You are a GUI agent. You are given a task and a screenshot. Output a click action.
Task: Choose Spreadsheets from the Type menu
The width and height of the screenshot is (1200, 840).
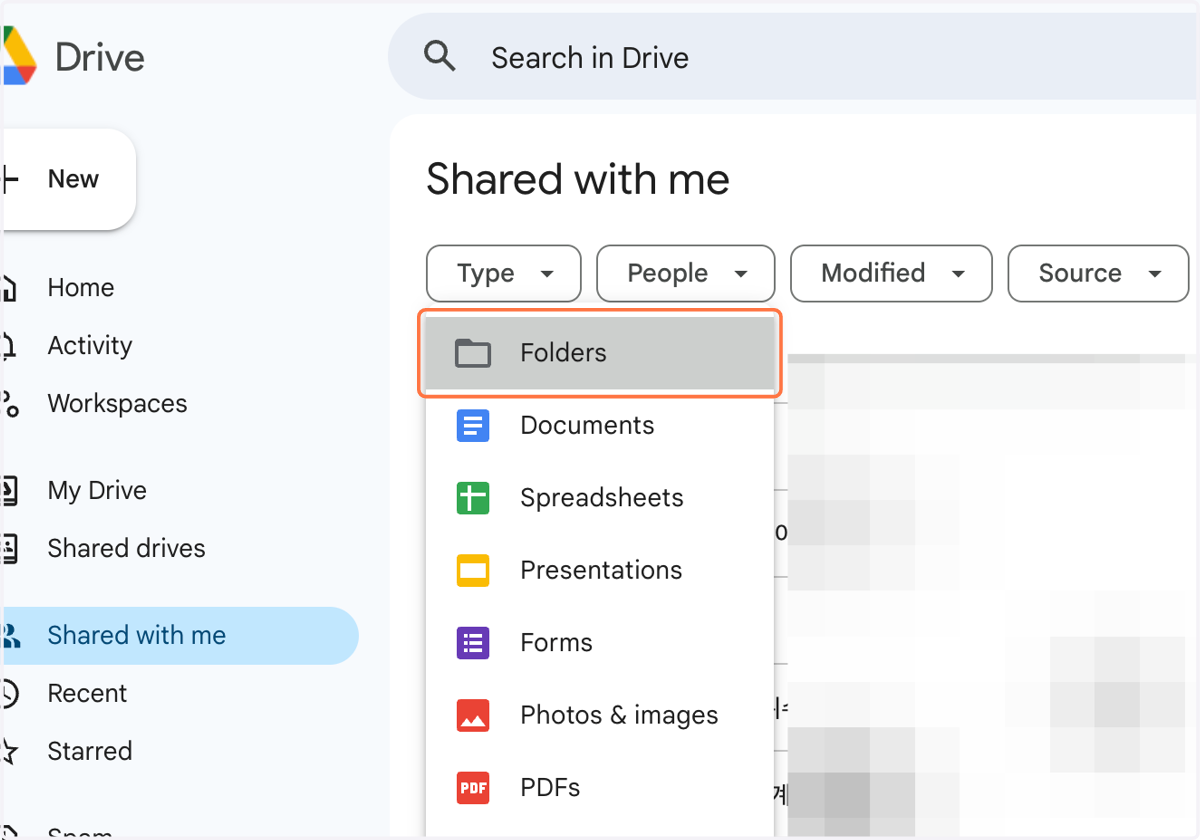(600, 498)
